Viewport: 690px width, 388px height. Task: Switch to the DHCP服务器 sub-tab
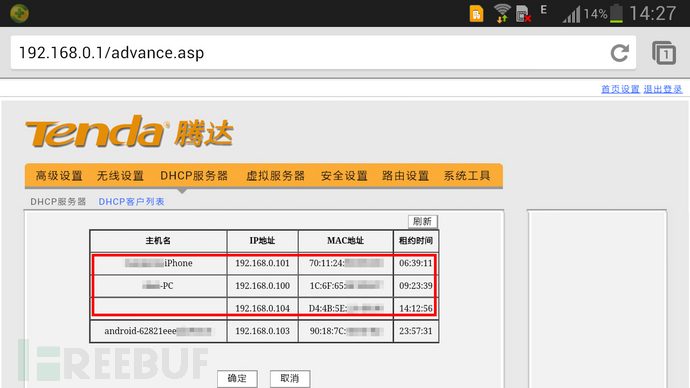(x=58, y=201)
